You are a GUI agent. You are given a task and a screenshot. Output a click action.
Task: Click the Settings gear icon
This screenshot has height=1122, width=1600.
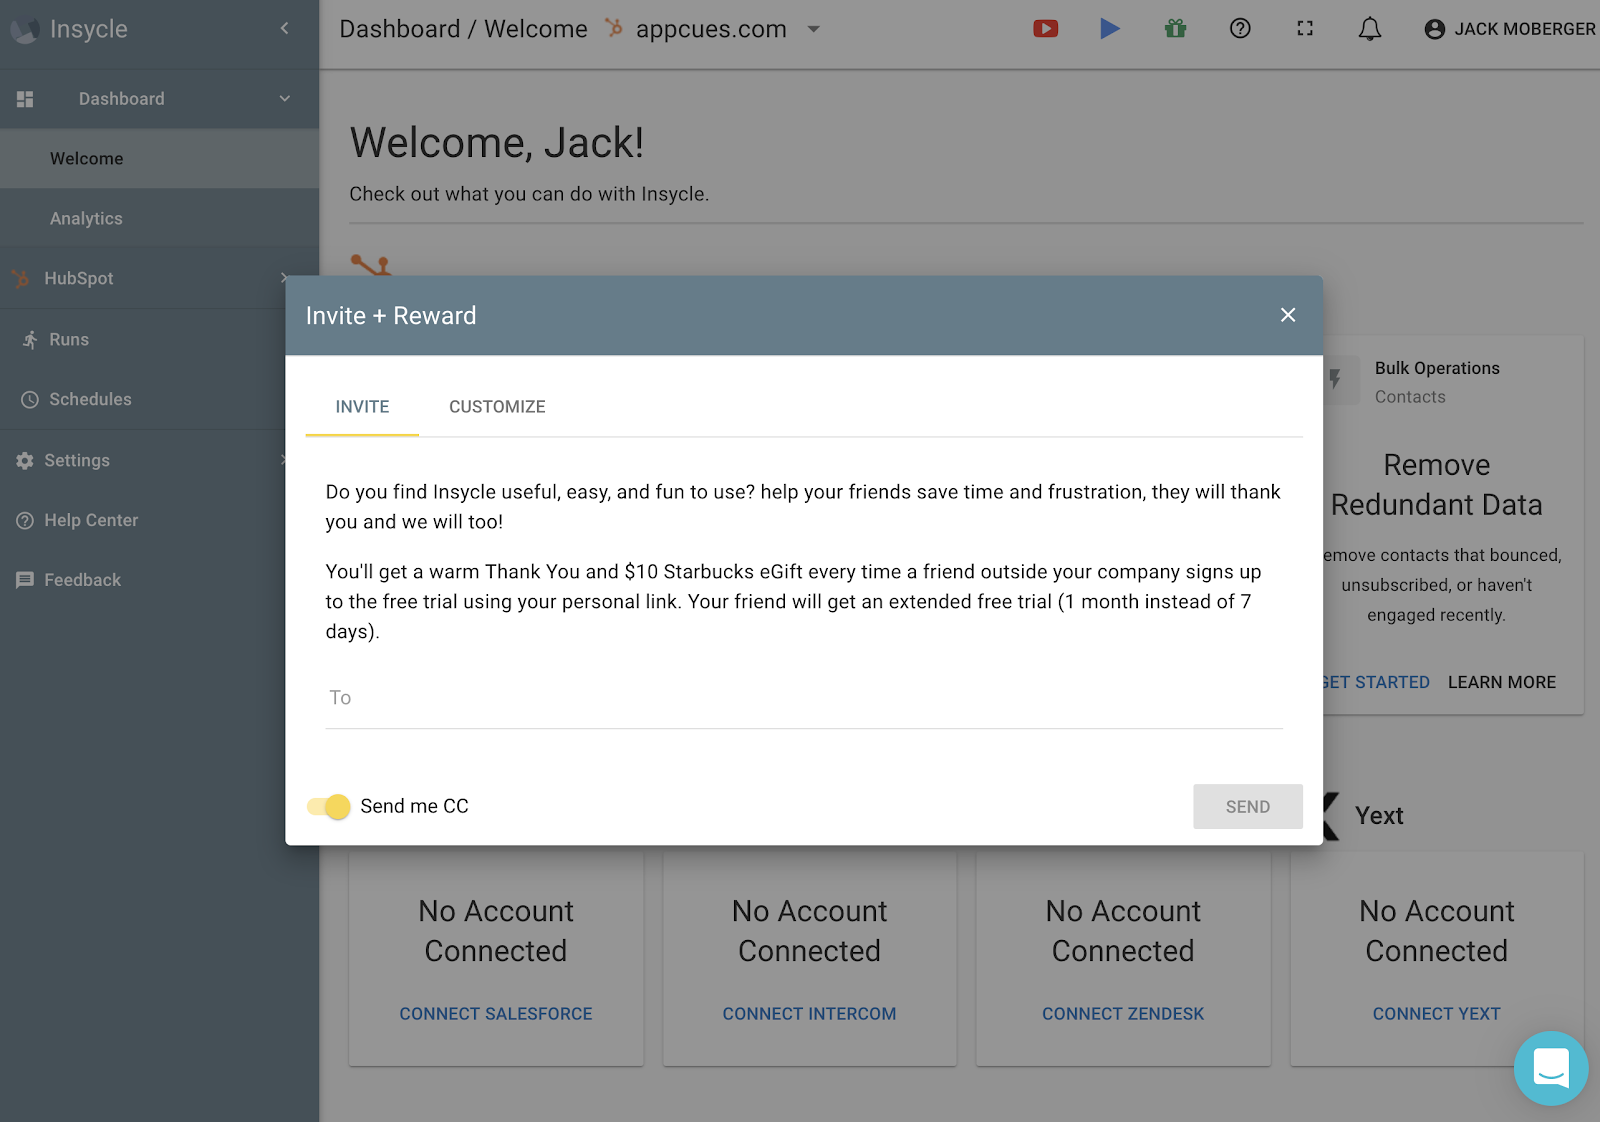(x=25, y=461)
